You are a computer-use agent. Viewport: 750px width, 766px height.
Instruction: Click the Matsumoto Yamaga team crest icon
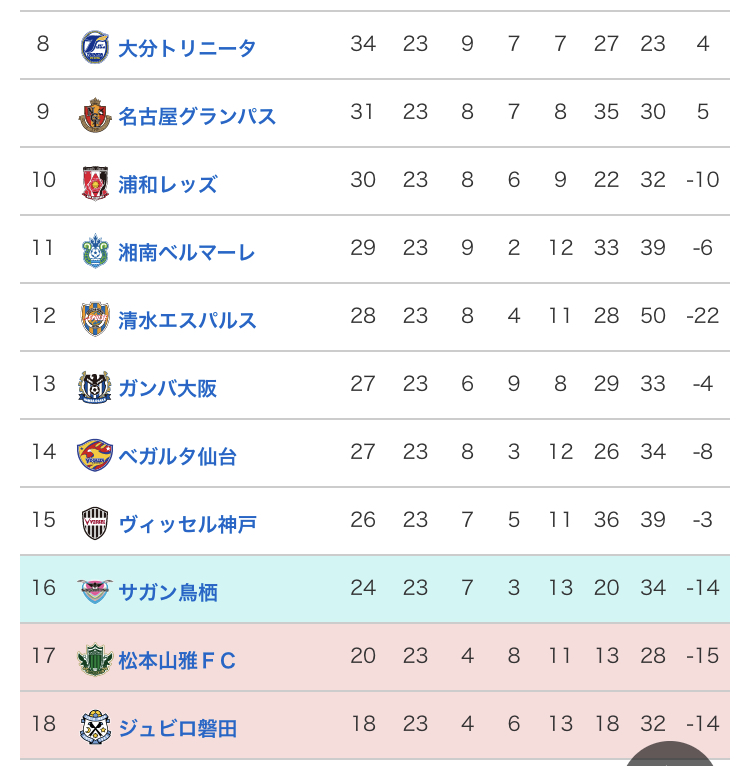click(95, 659)
